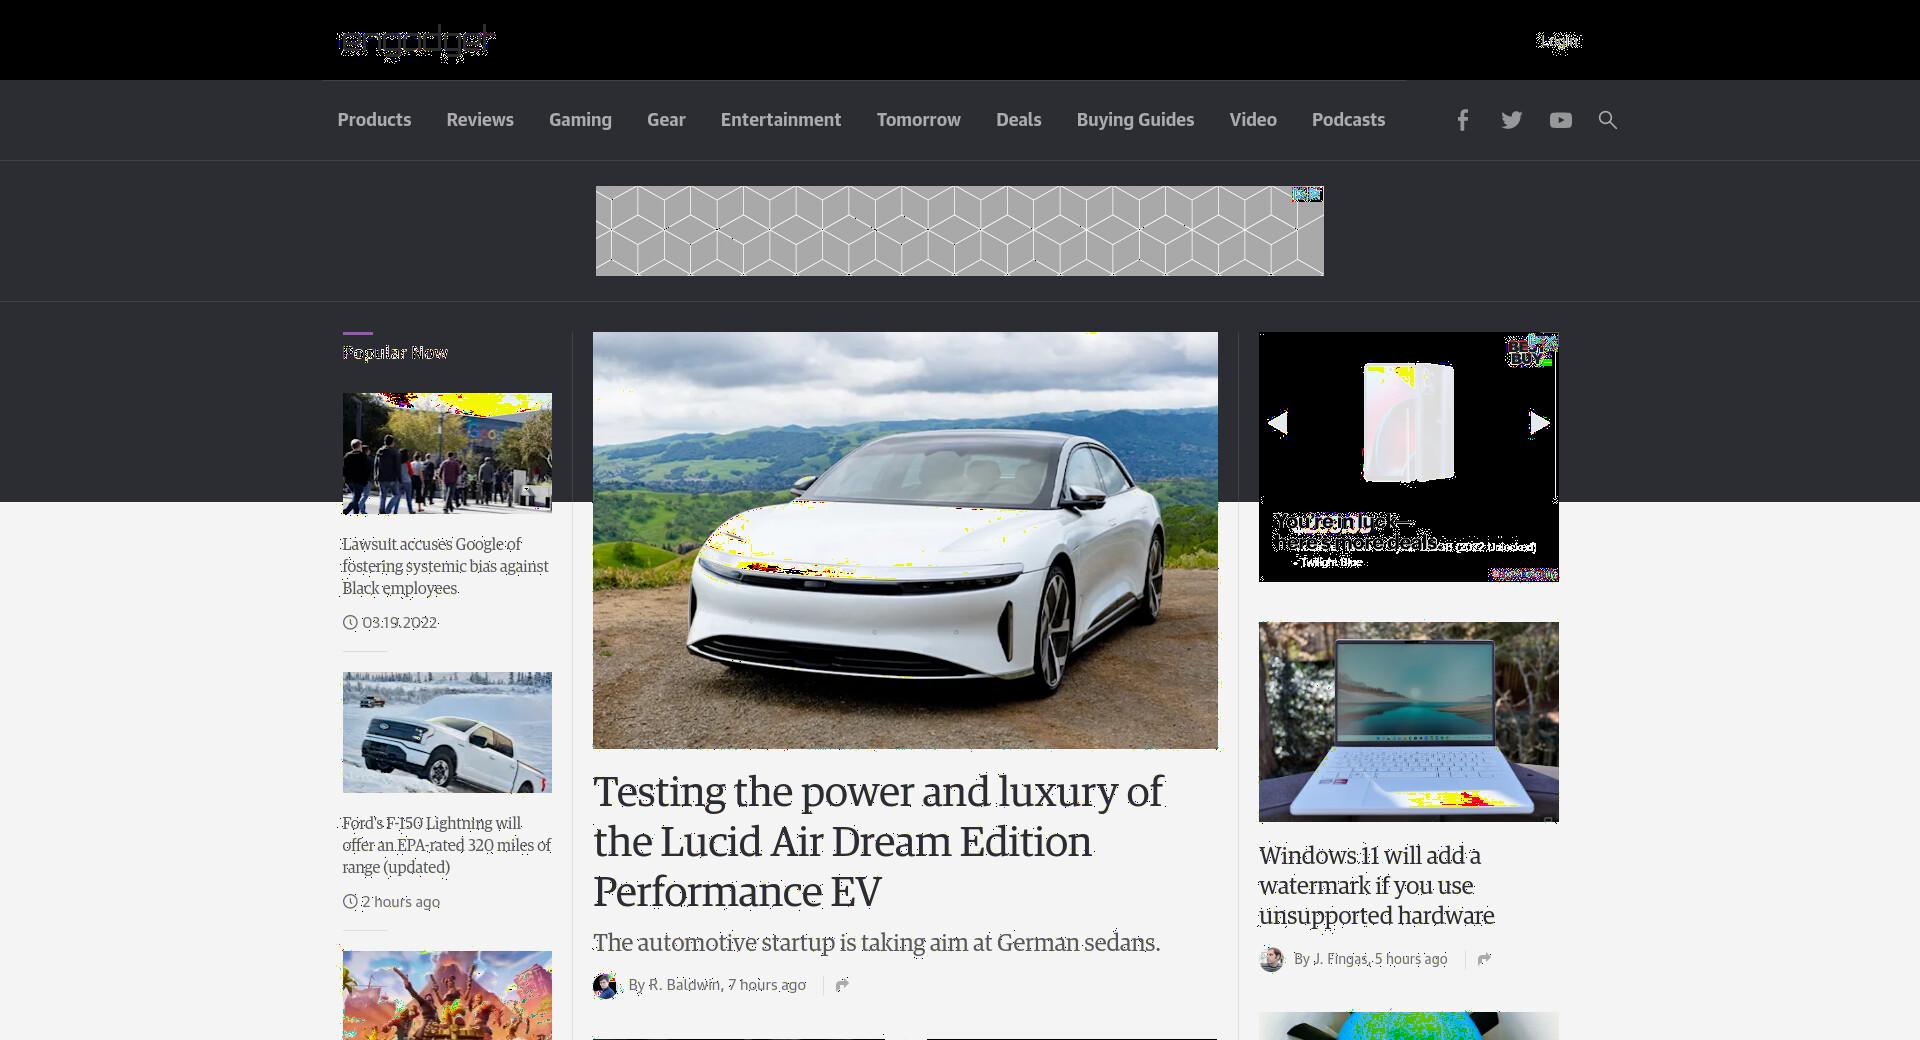Open the Tomorrow section
This screenshot has height=1040, width=1920.
[919, 120]
